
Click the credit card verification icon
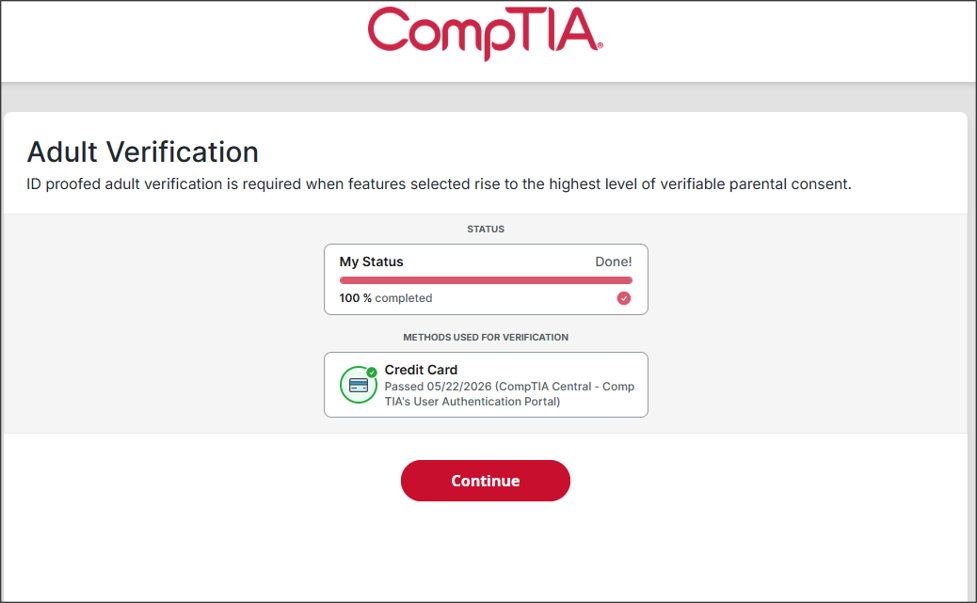click(x=358, y=385)
